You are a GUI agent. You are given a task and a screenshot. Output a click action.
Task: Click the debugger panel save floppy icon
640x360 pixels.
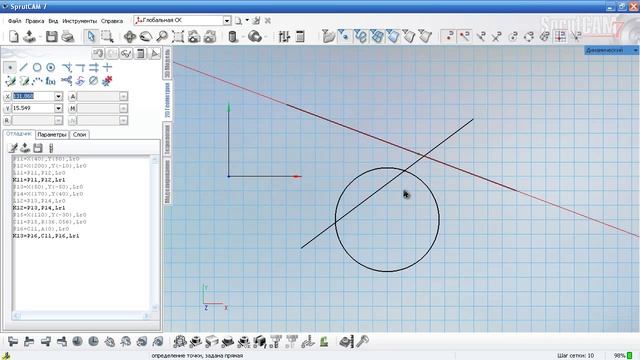coord(38,148)
